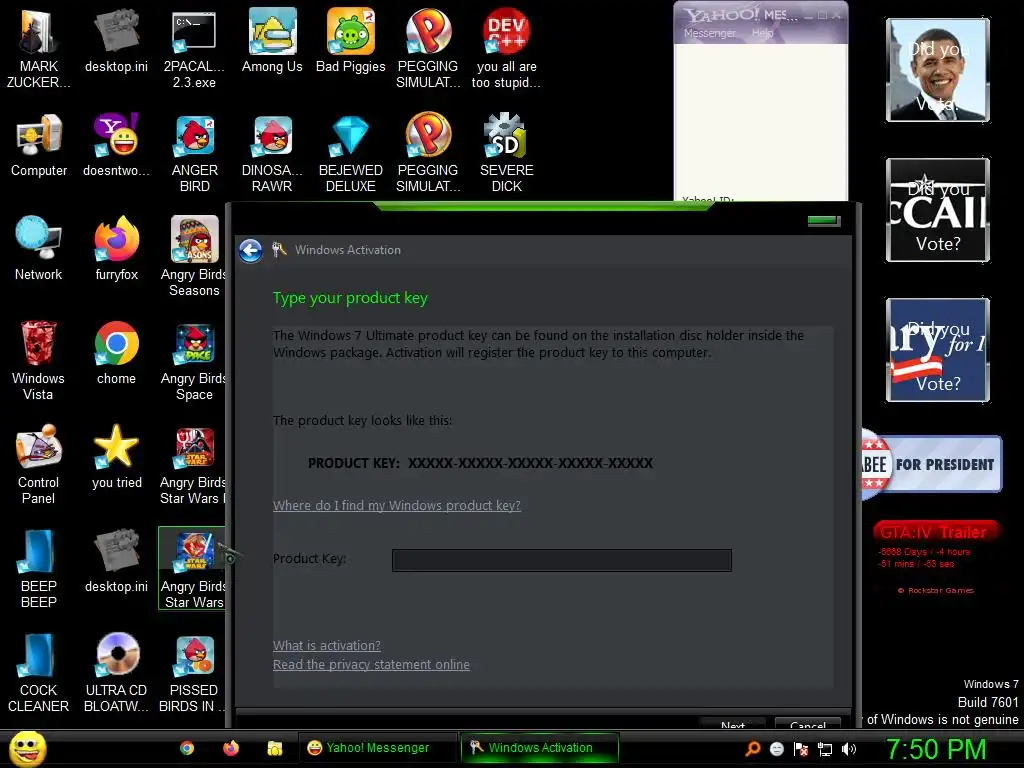Launch the first PEGGING SIMULAT... shortcut beside Bad Piggies

428,48
